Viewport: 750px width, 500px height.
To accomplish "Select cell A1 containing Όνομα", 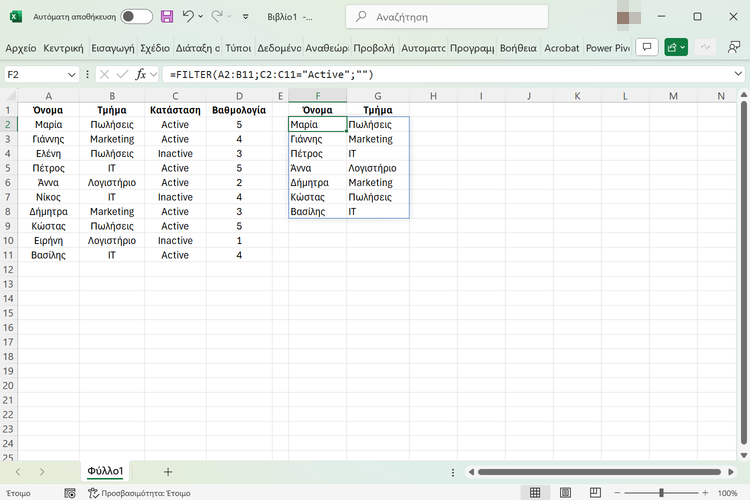I will coord(48,110).
